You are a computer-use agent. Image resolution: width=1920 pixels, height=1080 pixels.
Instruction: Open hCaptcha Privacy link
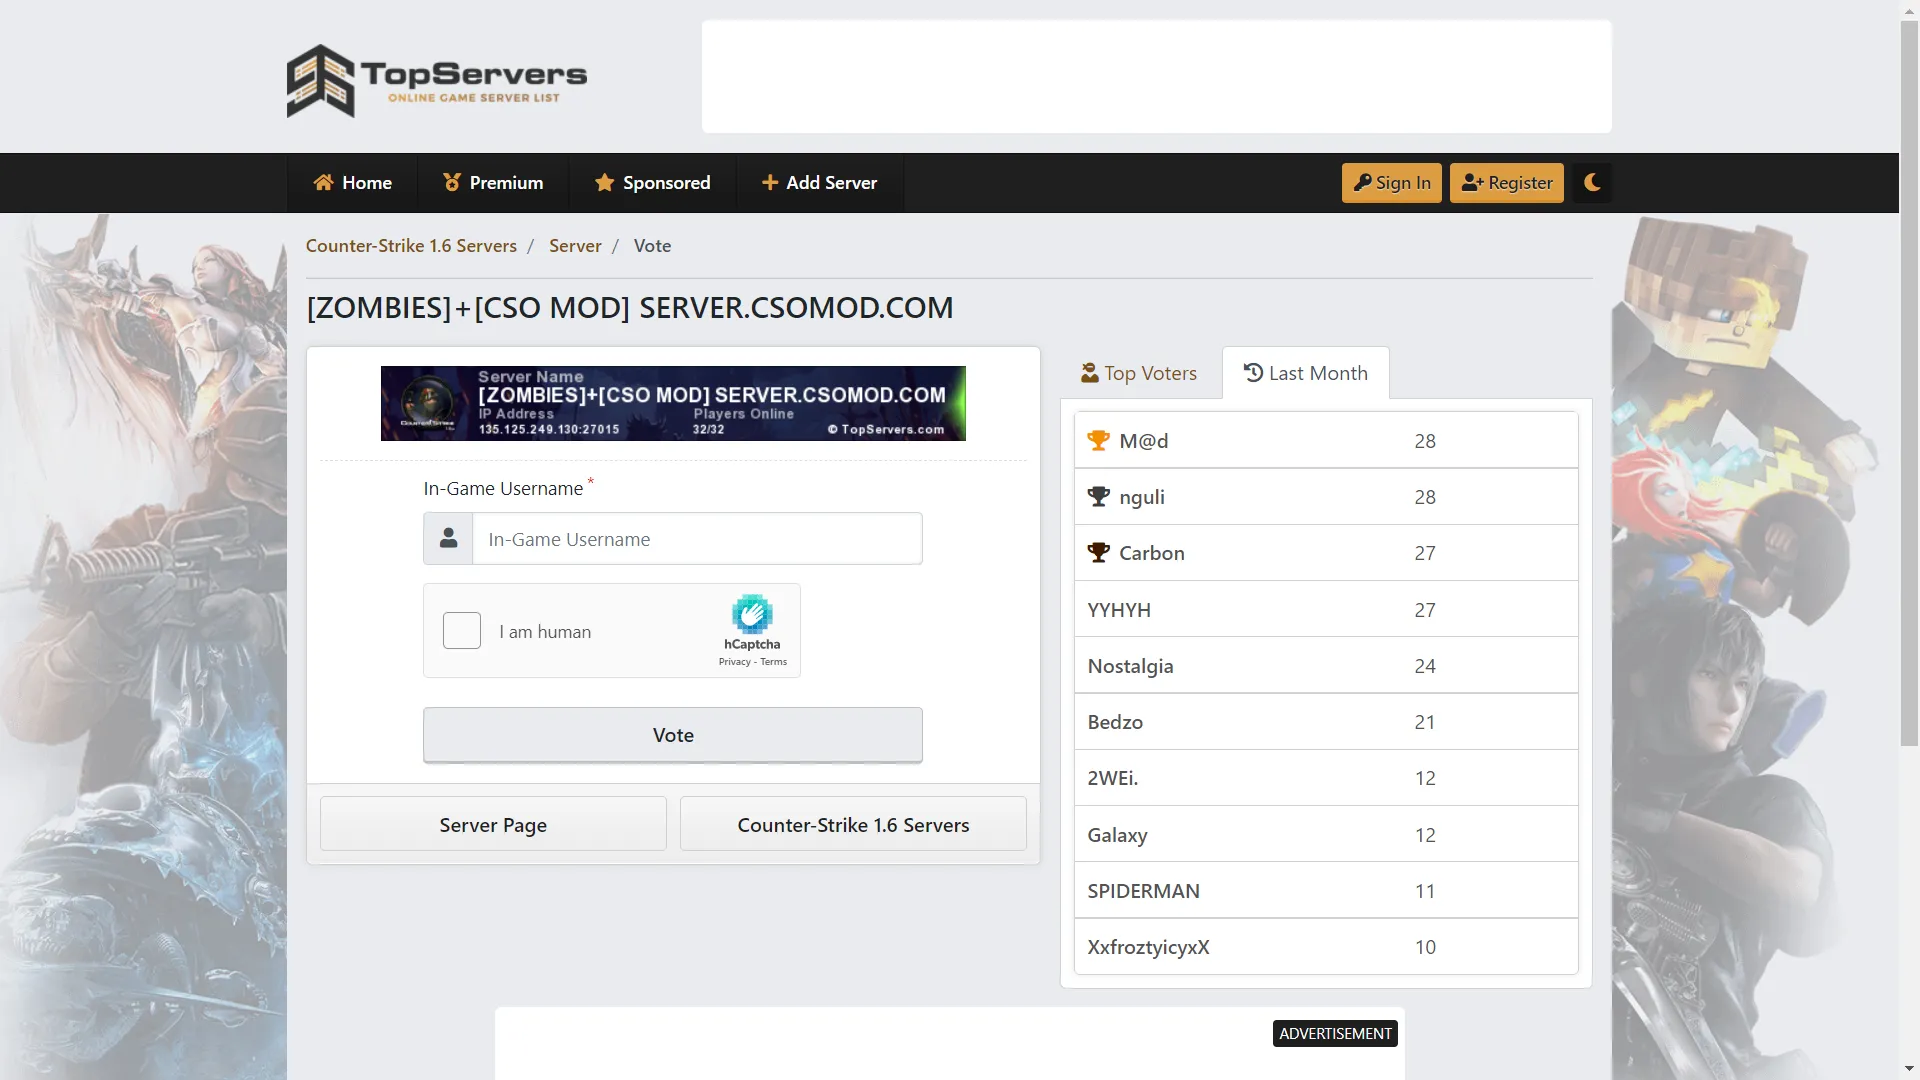point(734,662)
